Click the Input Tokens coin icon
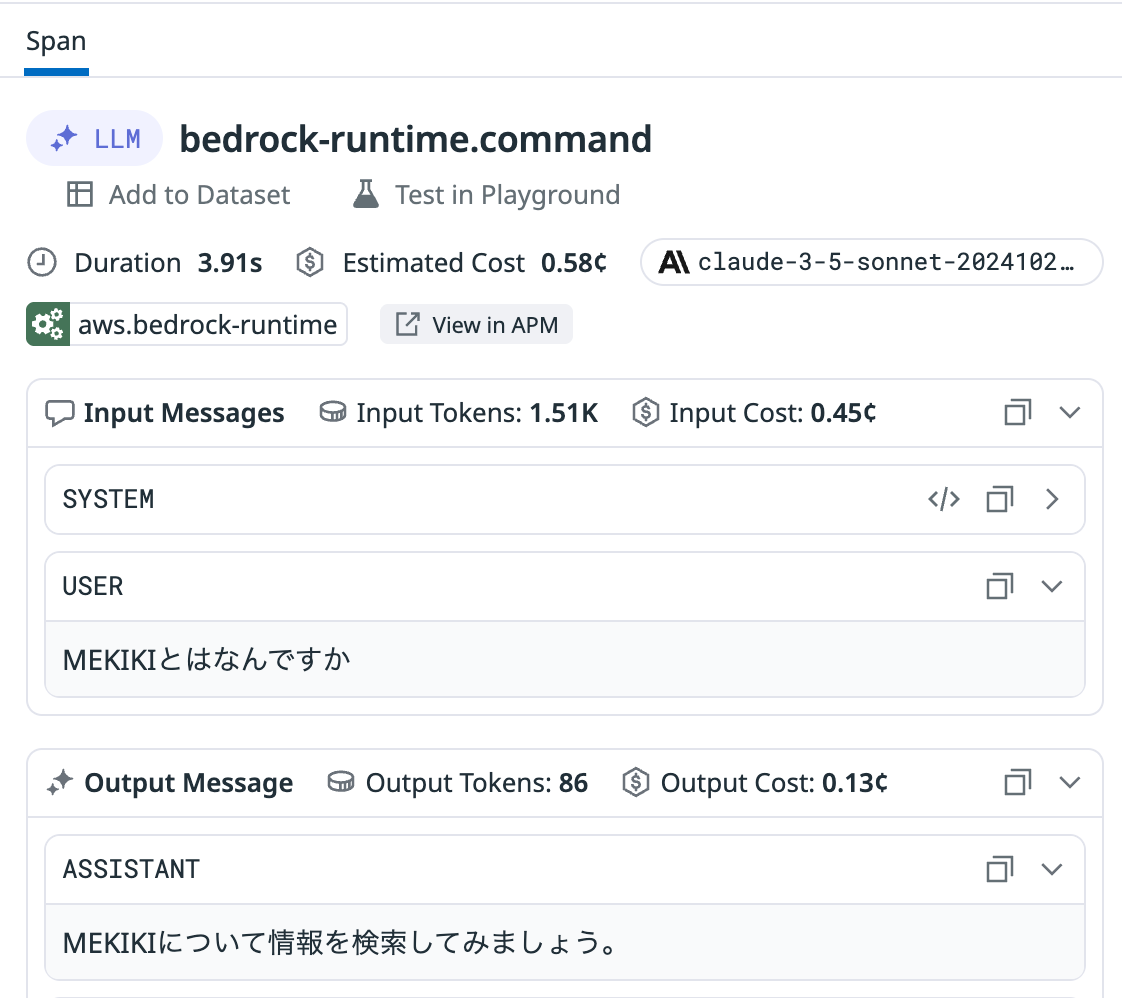This screenshot has width=1122, height=998. [333, 412]
